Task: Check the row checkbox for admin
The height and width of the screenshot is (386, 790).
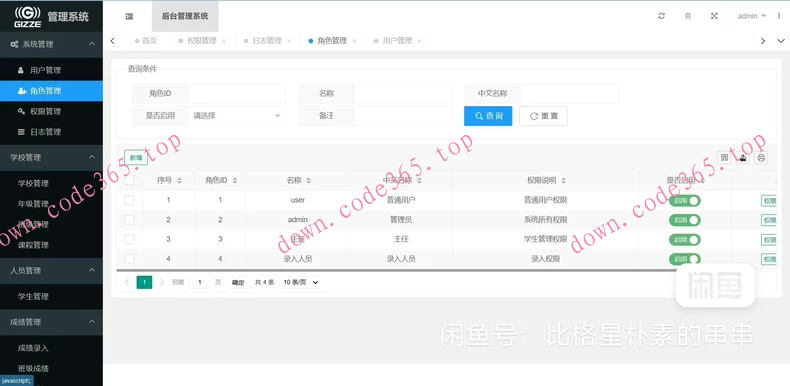Action: point(129,220)
